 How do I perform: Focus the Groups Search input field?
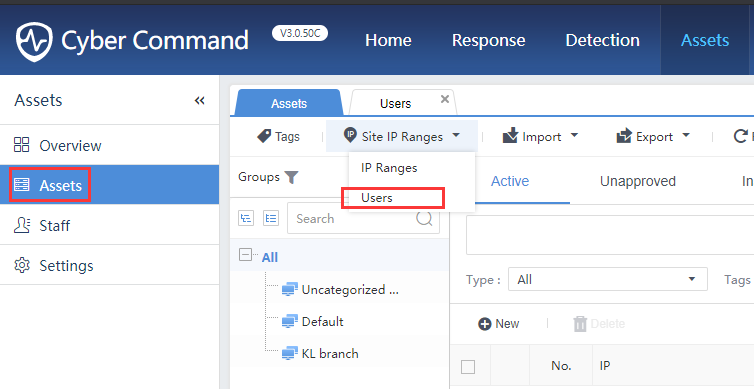click(363, 218)
